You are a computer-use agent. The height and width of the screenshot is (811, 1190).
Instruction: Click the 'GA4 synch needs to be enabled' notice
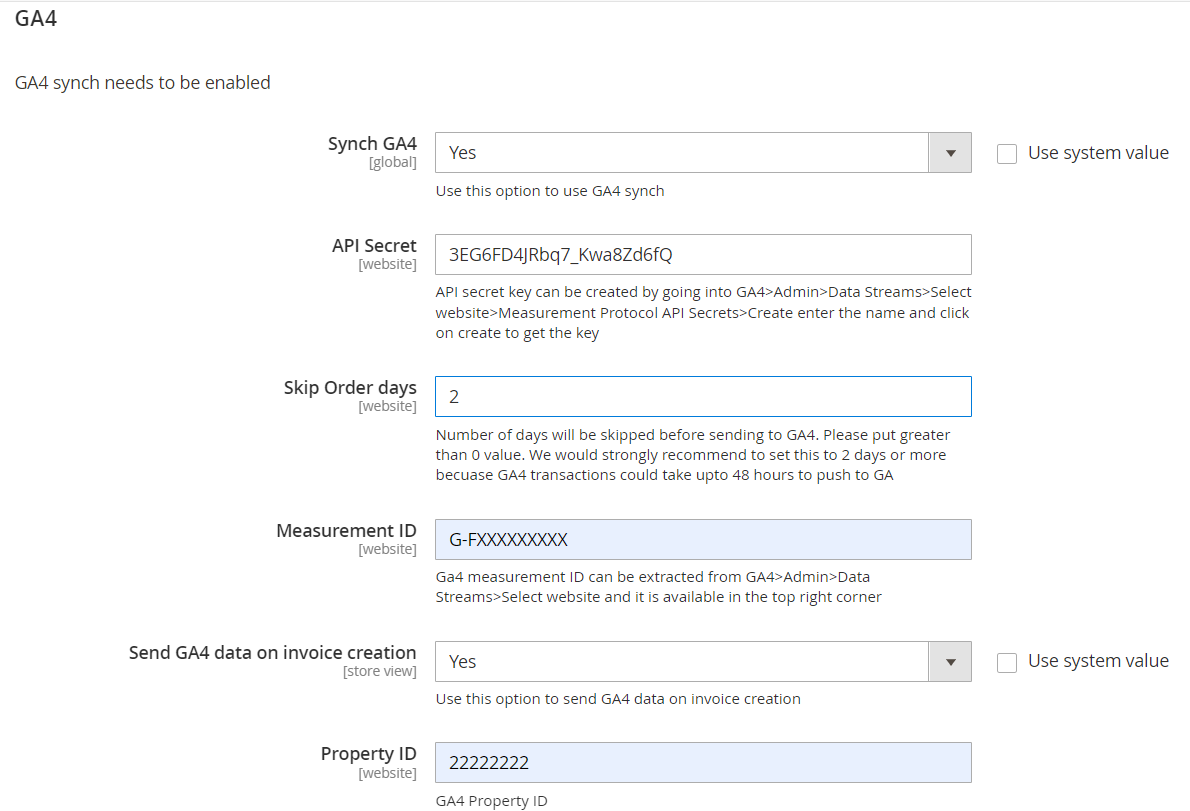143,83
